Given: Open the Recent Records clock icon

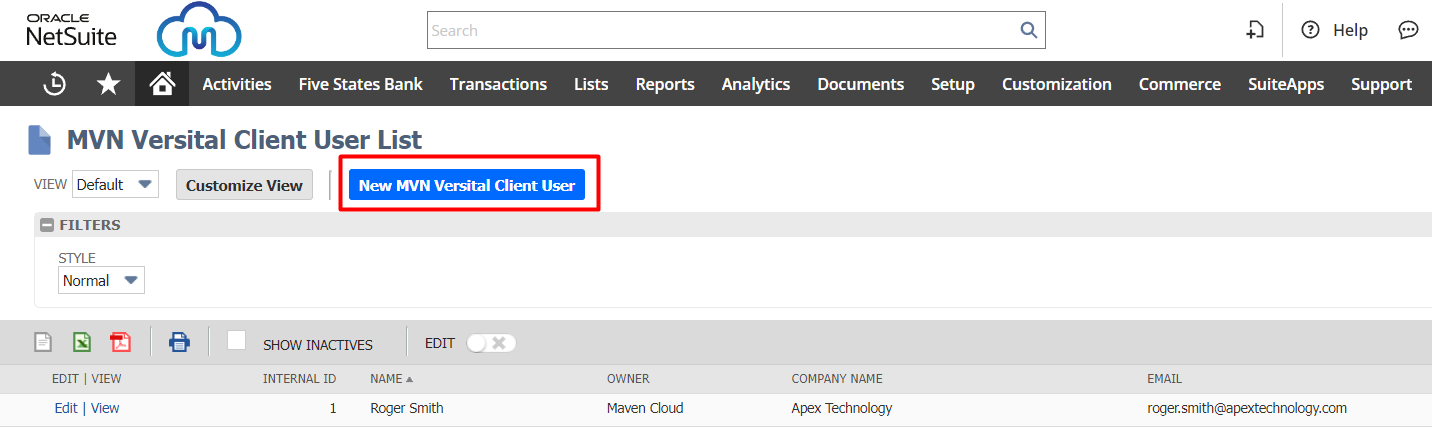Looking at the screenshot, I should (55, 85).
